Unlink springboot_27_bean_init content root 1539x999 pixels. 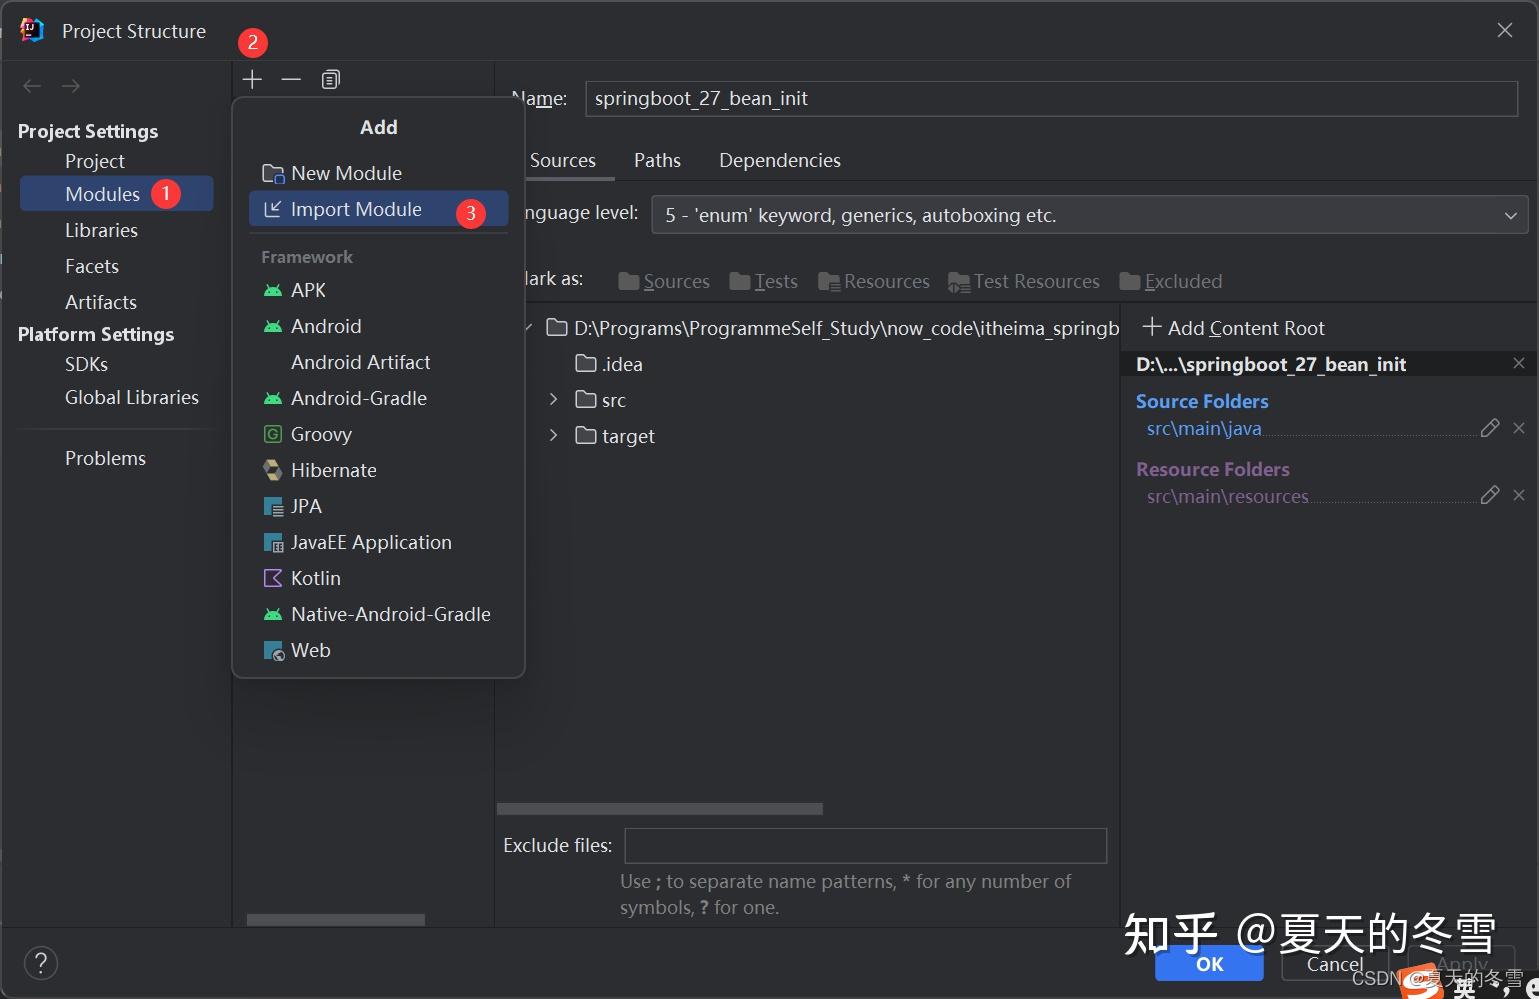coord(1519,364)
